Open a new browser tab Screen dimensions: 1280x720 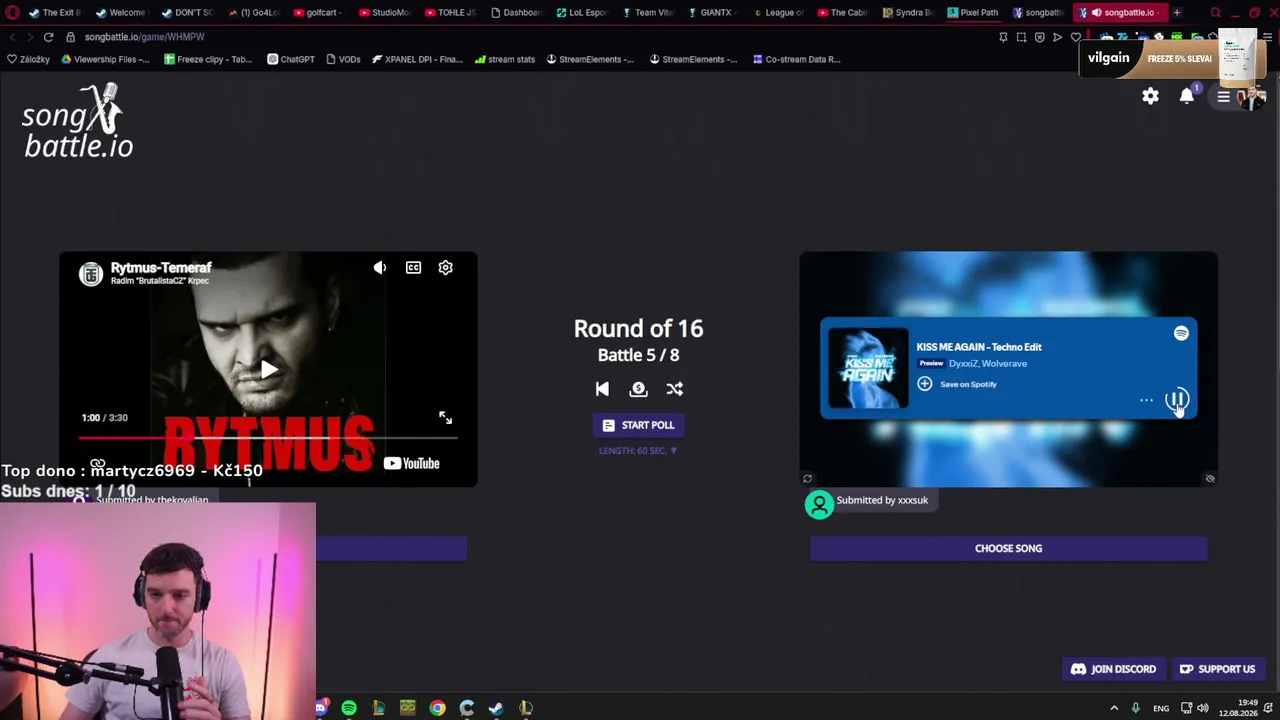coord(1177,13)
